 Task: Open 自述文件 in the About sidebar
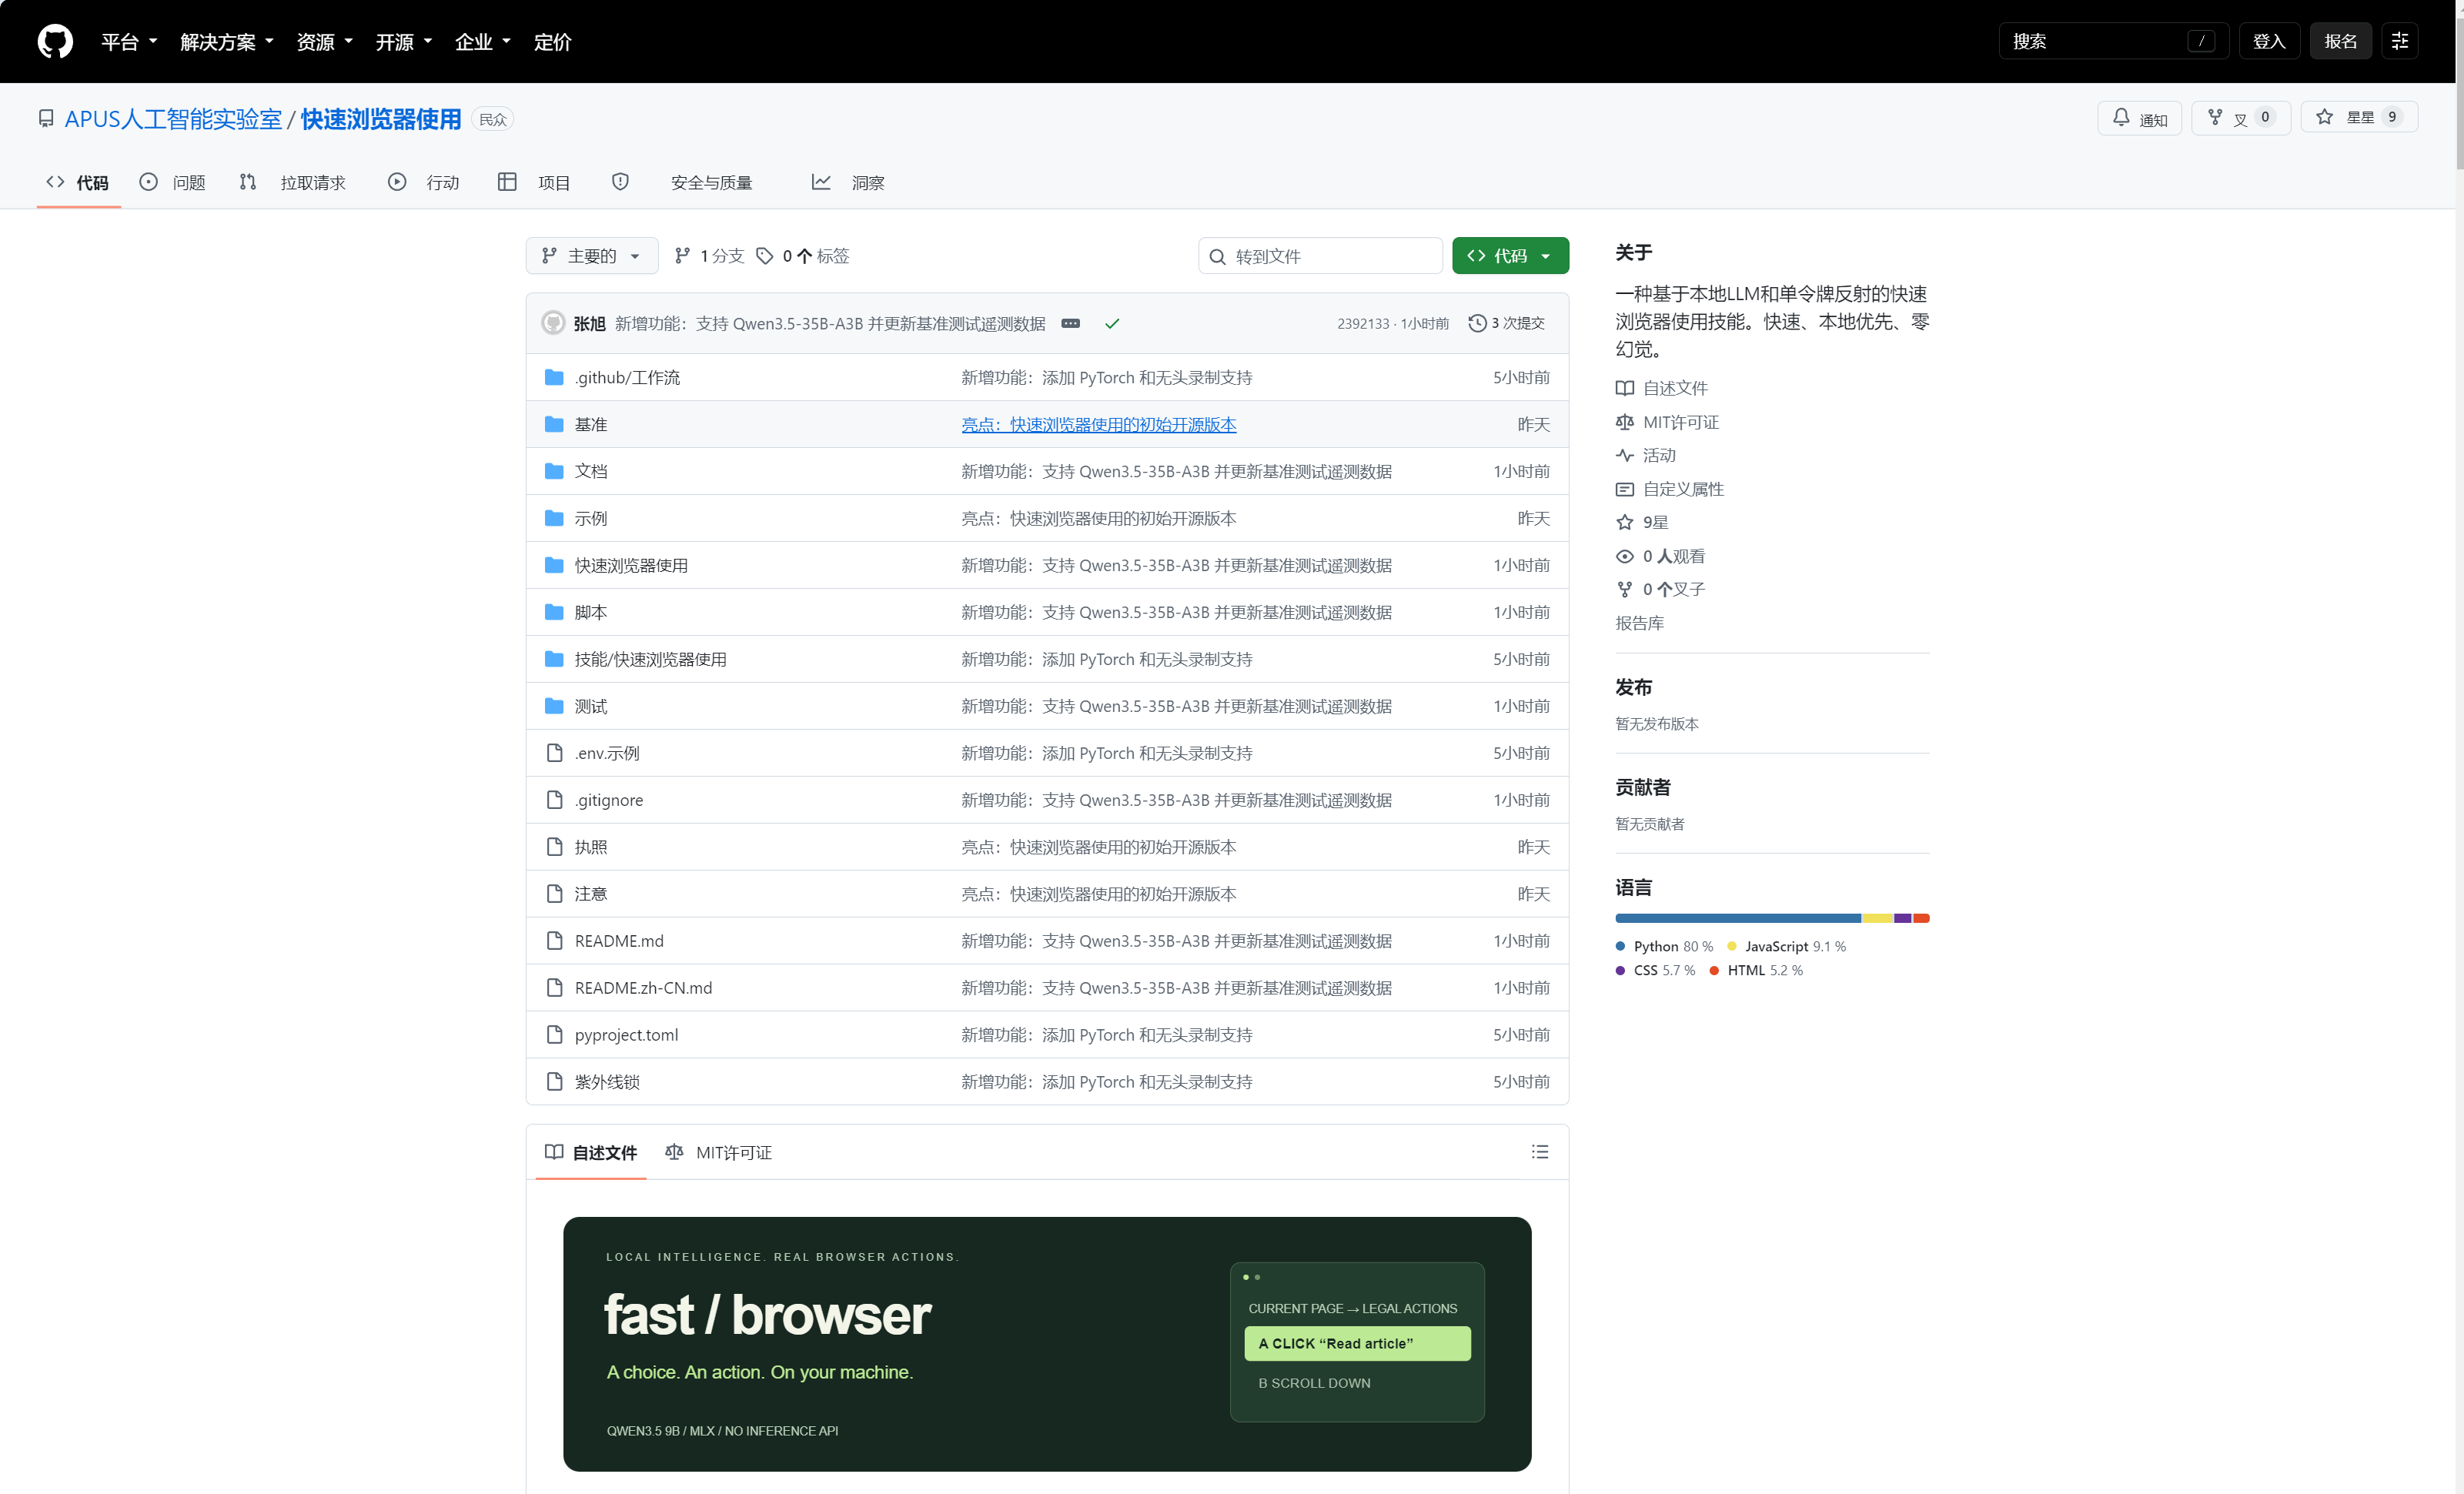coord(1662,388)
